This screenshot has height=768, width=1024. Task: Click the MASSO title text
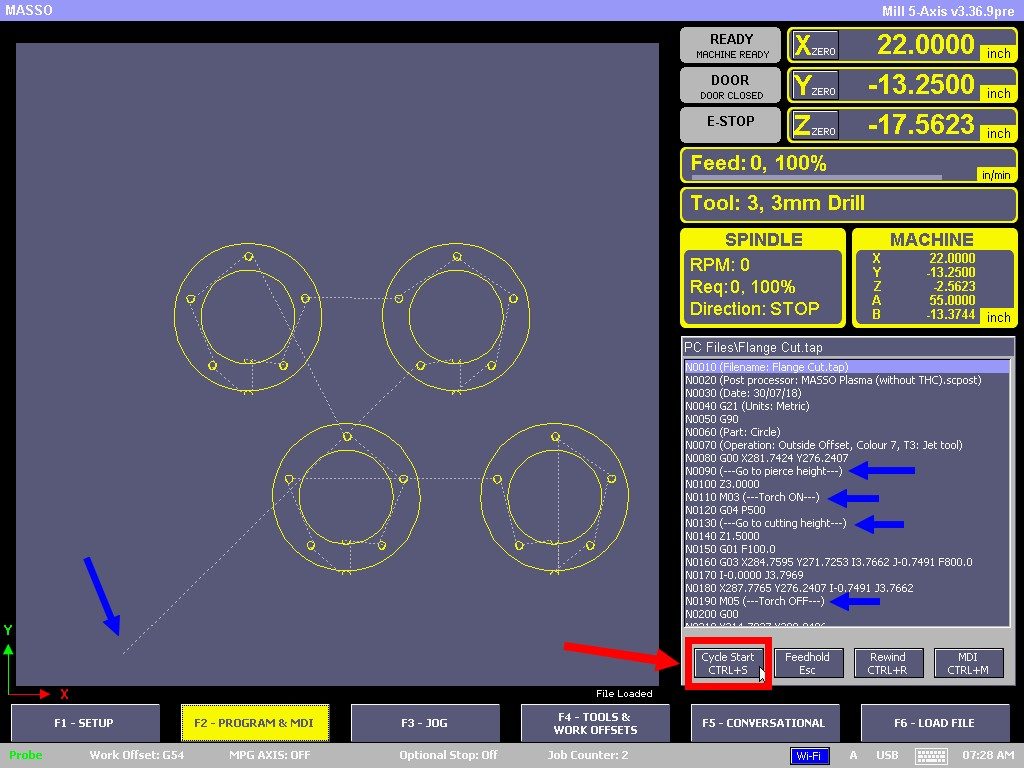[x=29, y=10]
